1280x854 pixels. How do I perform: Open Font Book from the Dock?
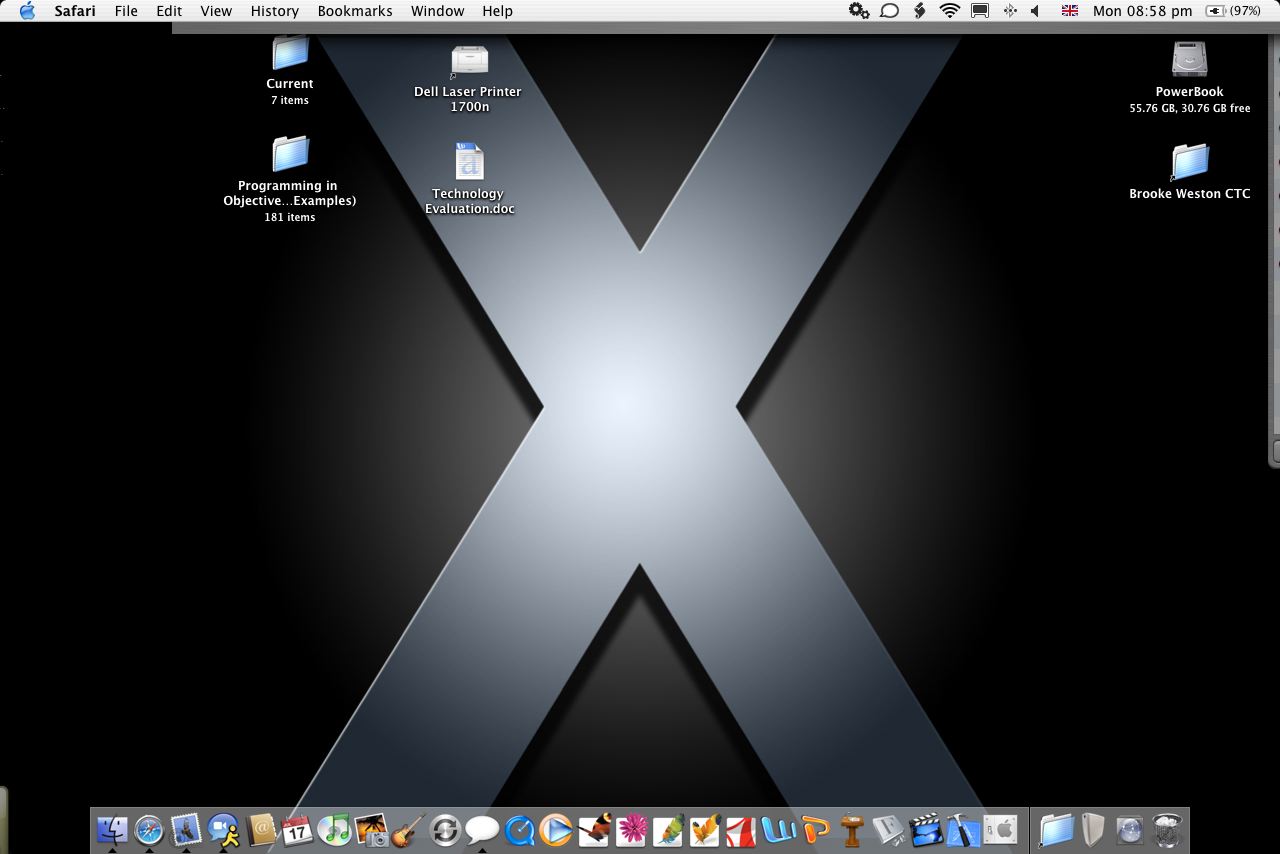pos(889,830)
